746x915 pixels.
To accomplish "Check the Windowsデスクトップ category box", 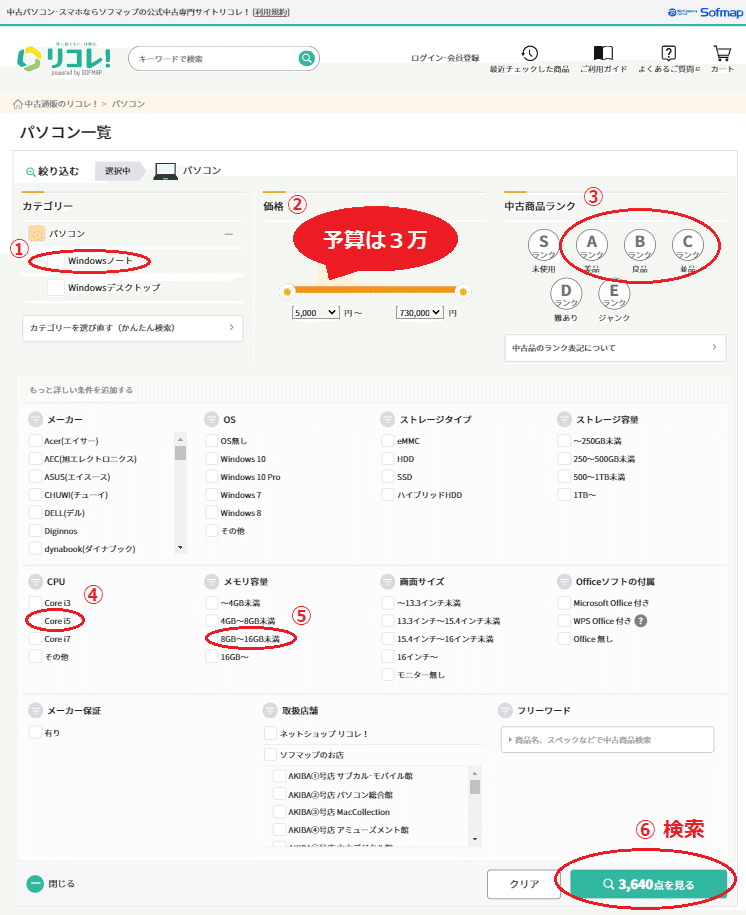I will point(56,288).
